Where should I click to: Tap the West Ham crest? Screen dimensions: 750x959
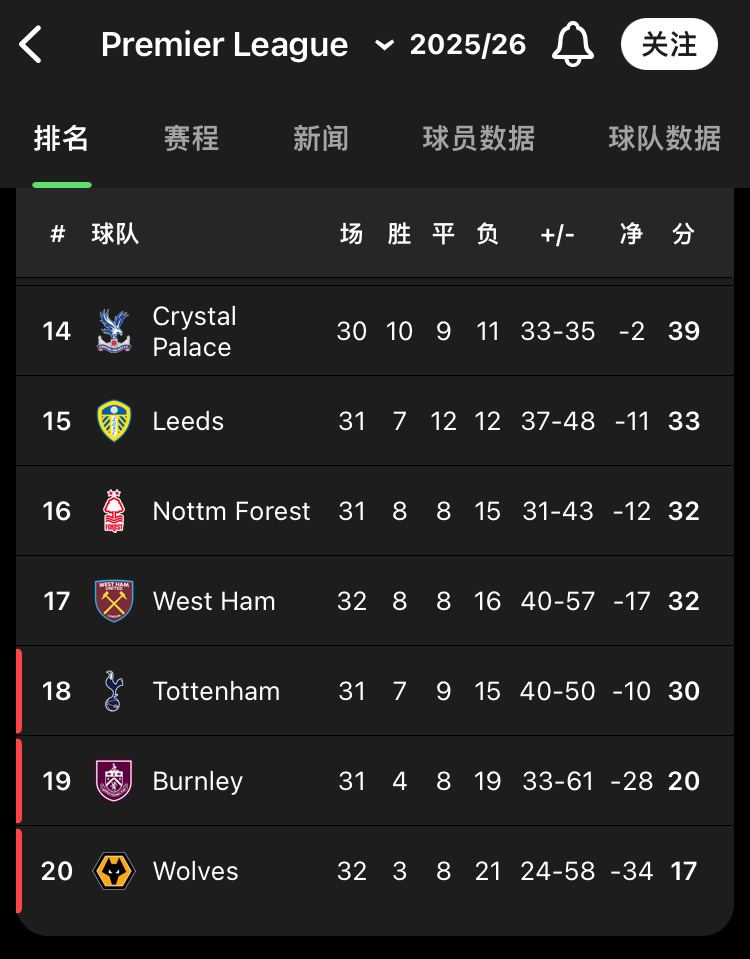[x=114, y=601]
